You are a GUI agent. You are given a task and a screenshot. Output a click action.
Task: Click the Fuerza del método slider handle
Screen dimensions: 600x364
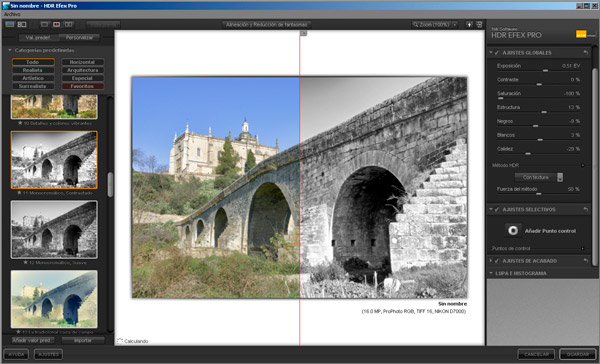539,194
